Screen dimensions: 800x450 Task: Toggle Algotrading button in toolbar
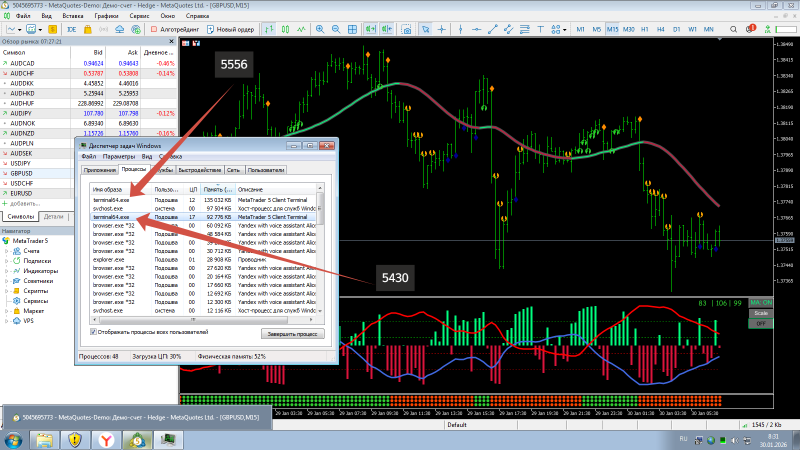click(174, 30)
